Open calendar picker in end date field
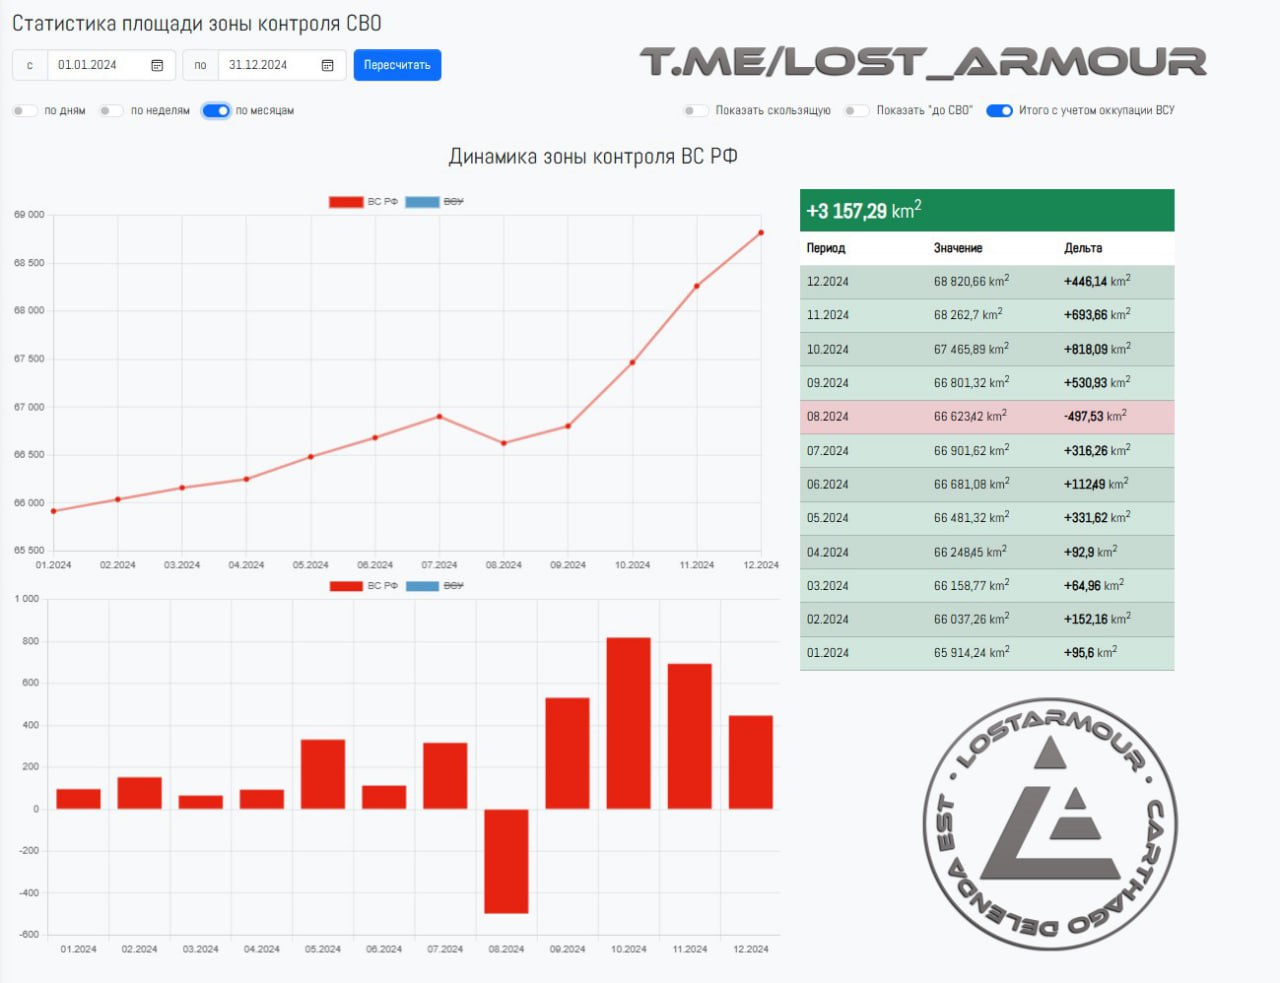This screenshot has height=983, width=1280. (x=327, y=65)
